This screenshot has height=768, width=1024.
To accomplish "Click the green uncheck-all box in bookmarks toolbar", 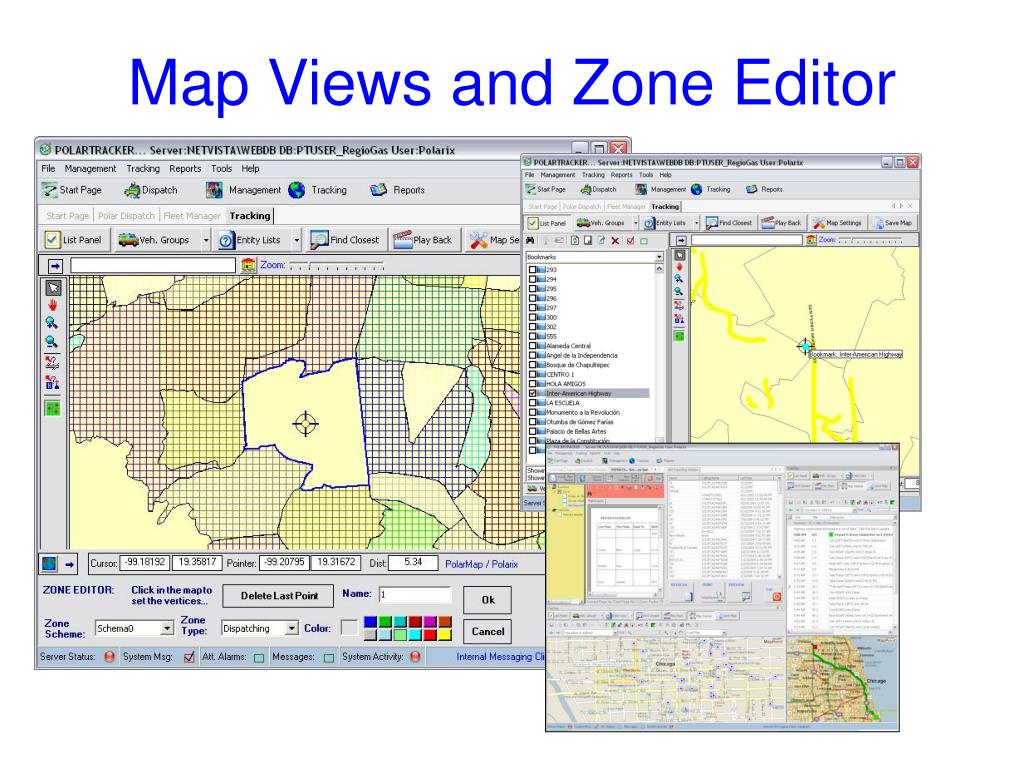I will pos(644,241).
